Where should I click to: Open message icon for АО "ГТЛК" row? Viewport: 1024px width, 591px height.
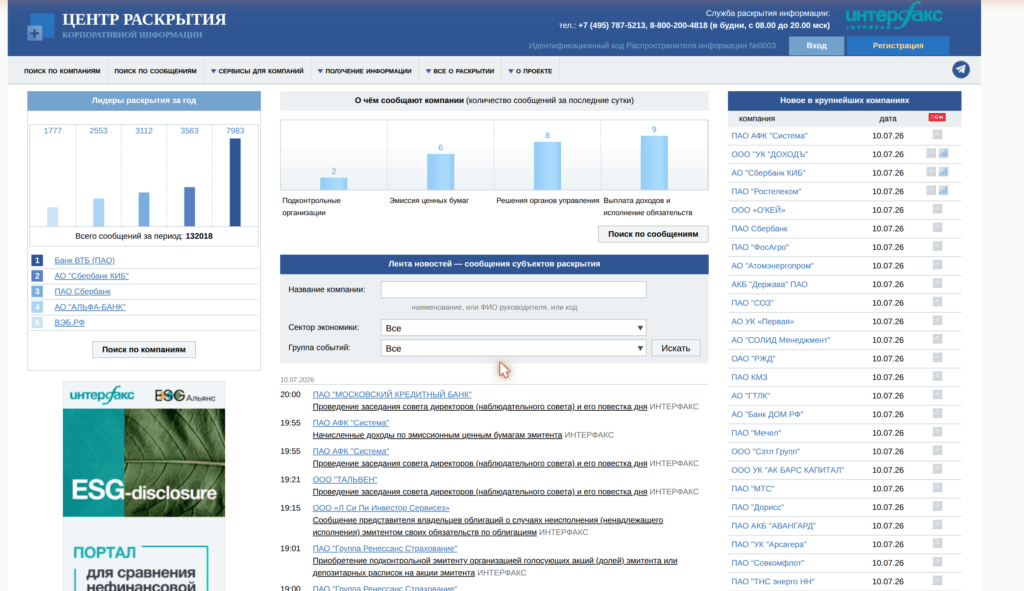pyautogui.click(x=937, y=394)
